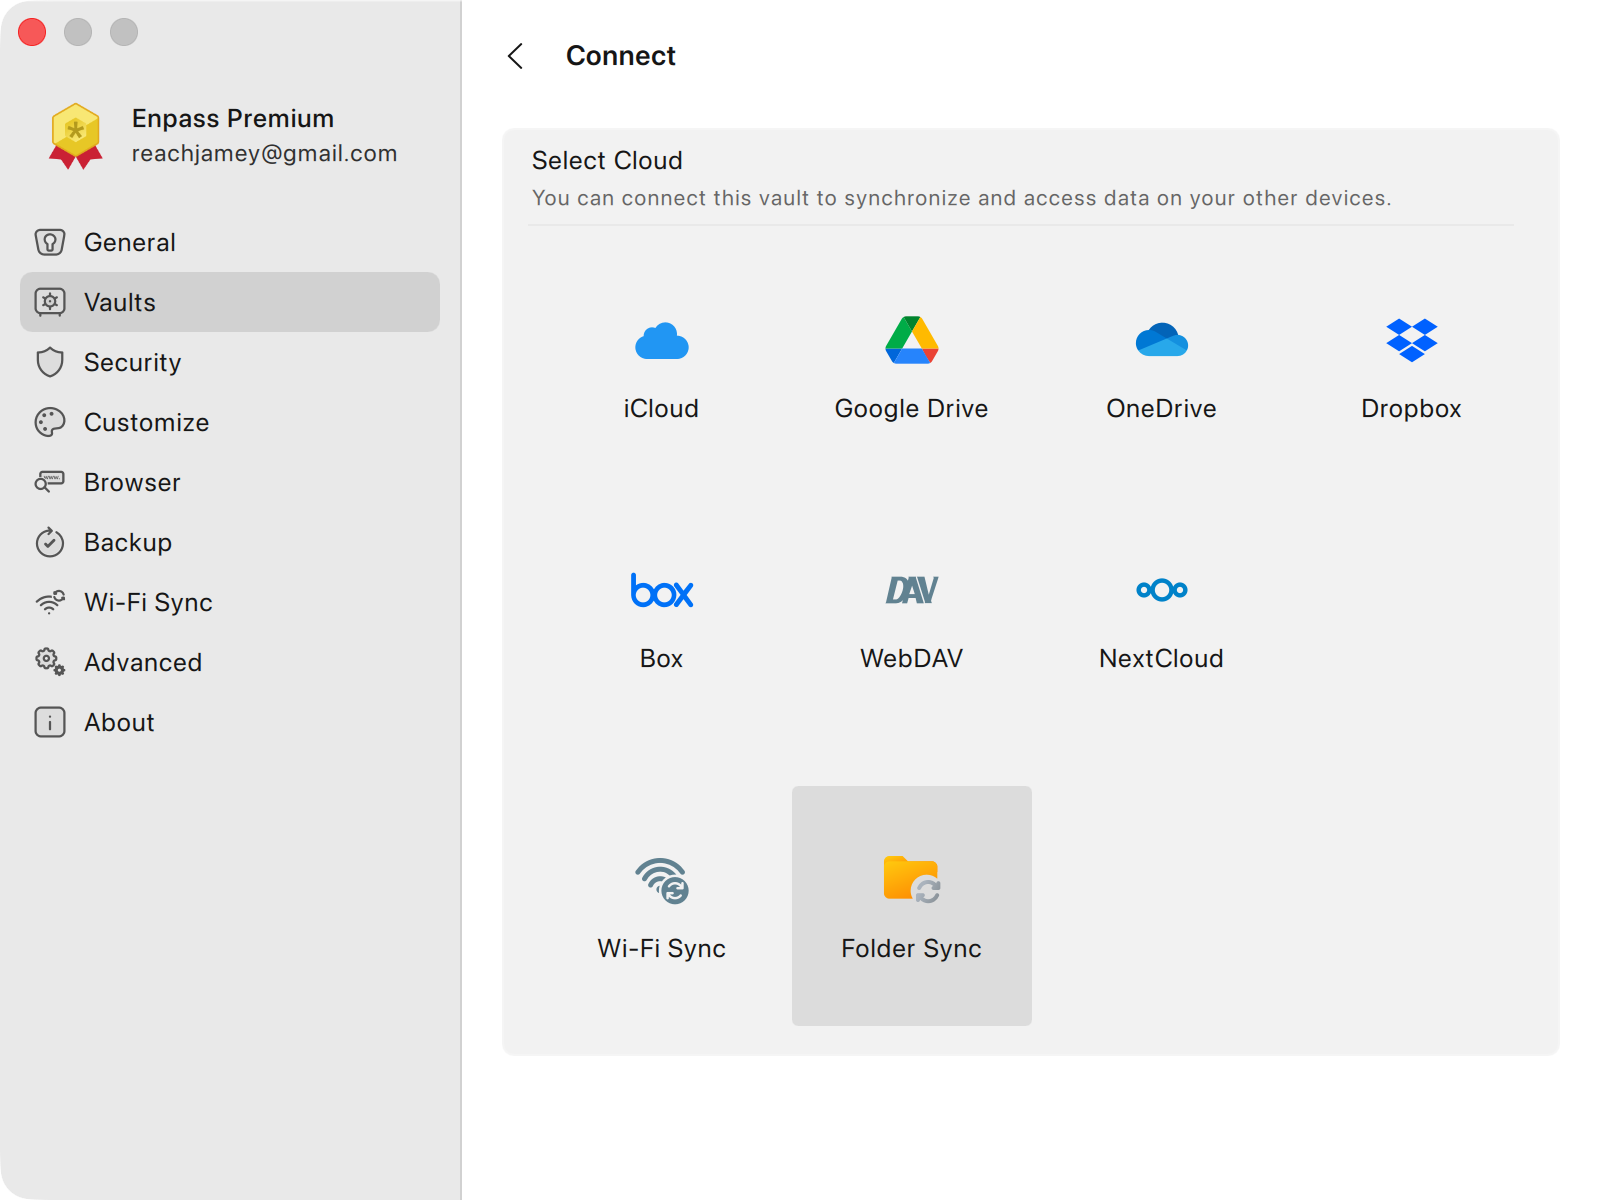
Task: Go back using the back arrow
Action: click(x=515, y=56)
